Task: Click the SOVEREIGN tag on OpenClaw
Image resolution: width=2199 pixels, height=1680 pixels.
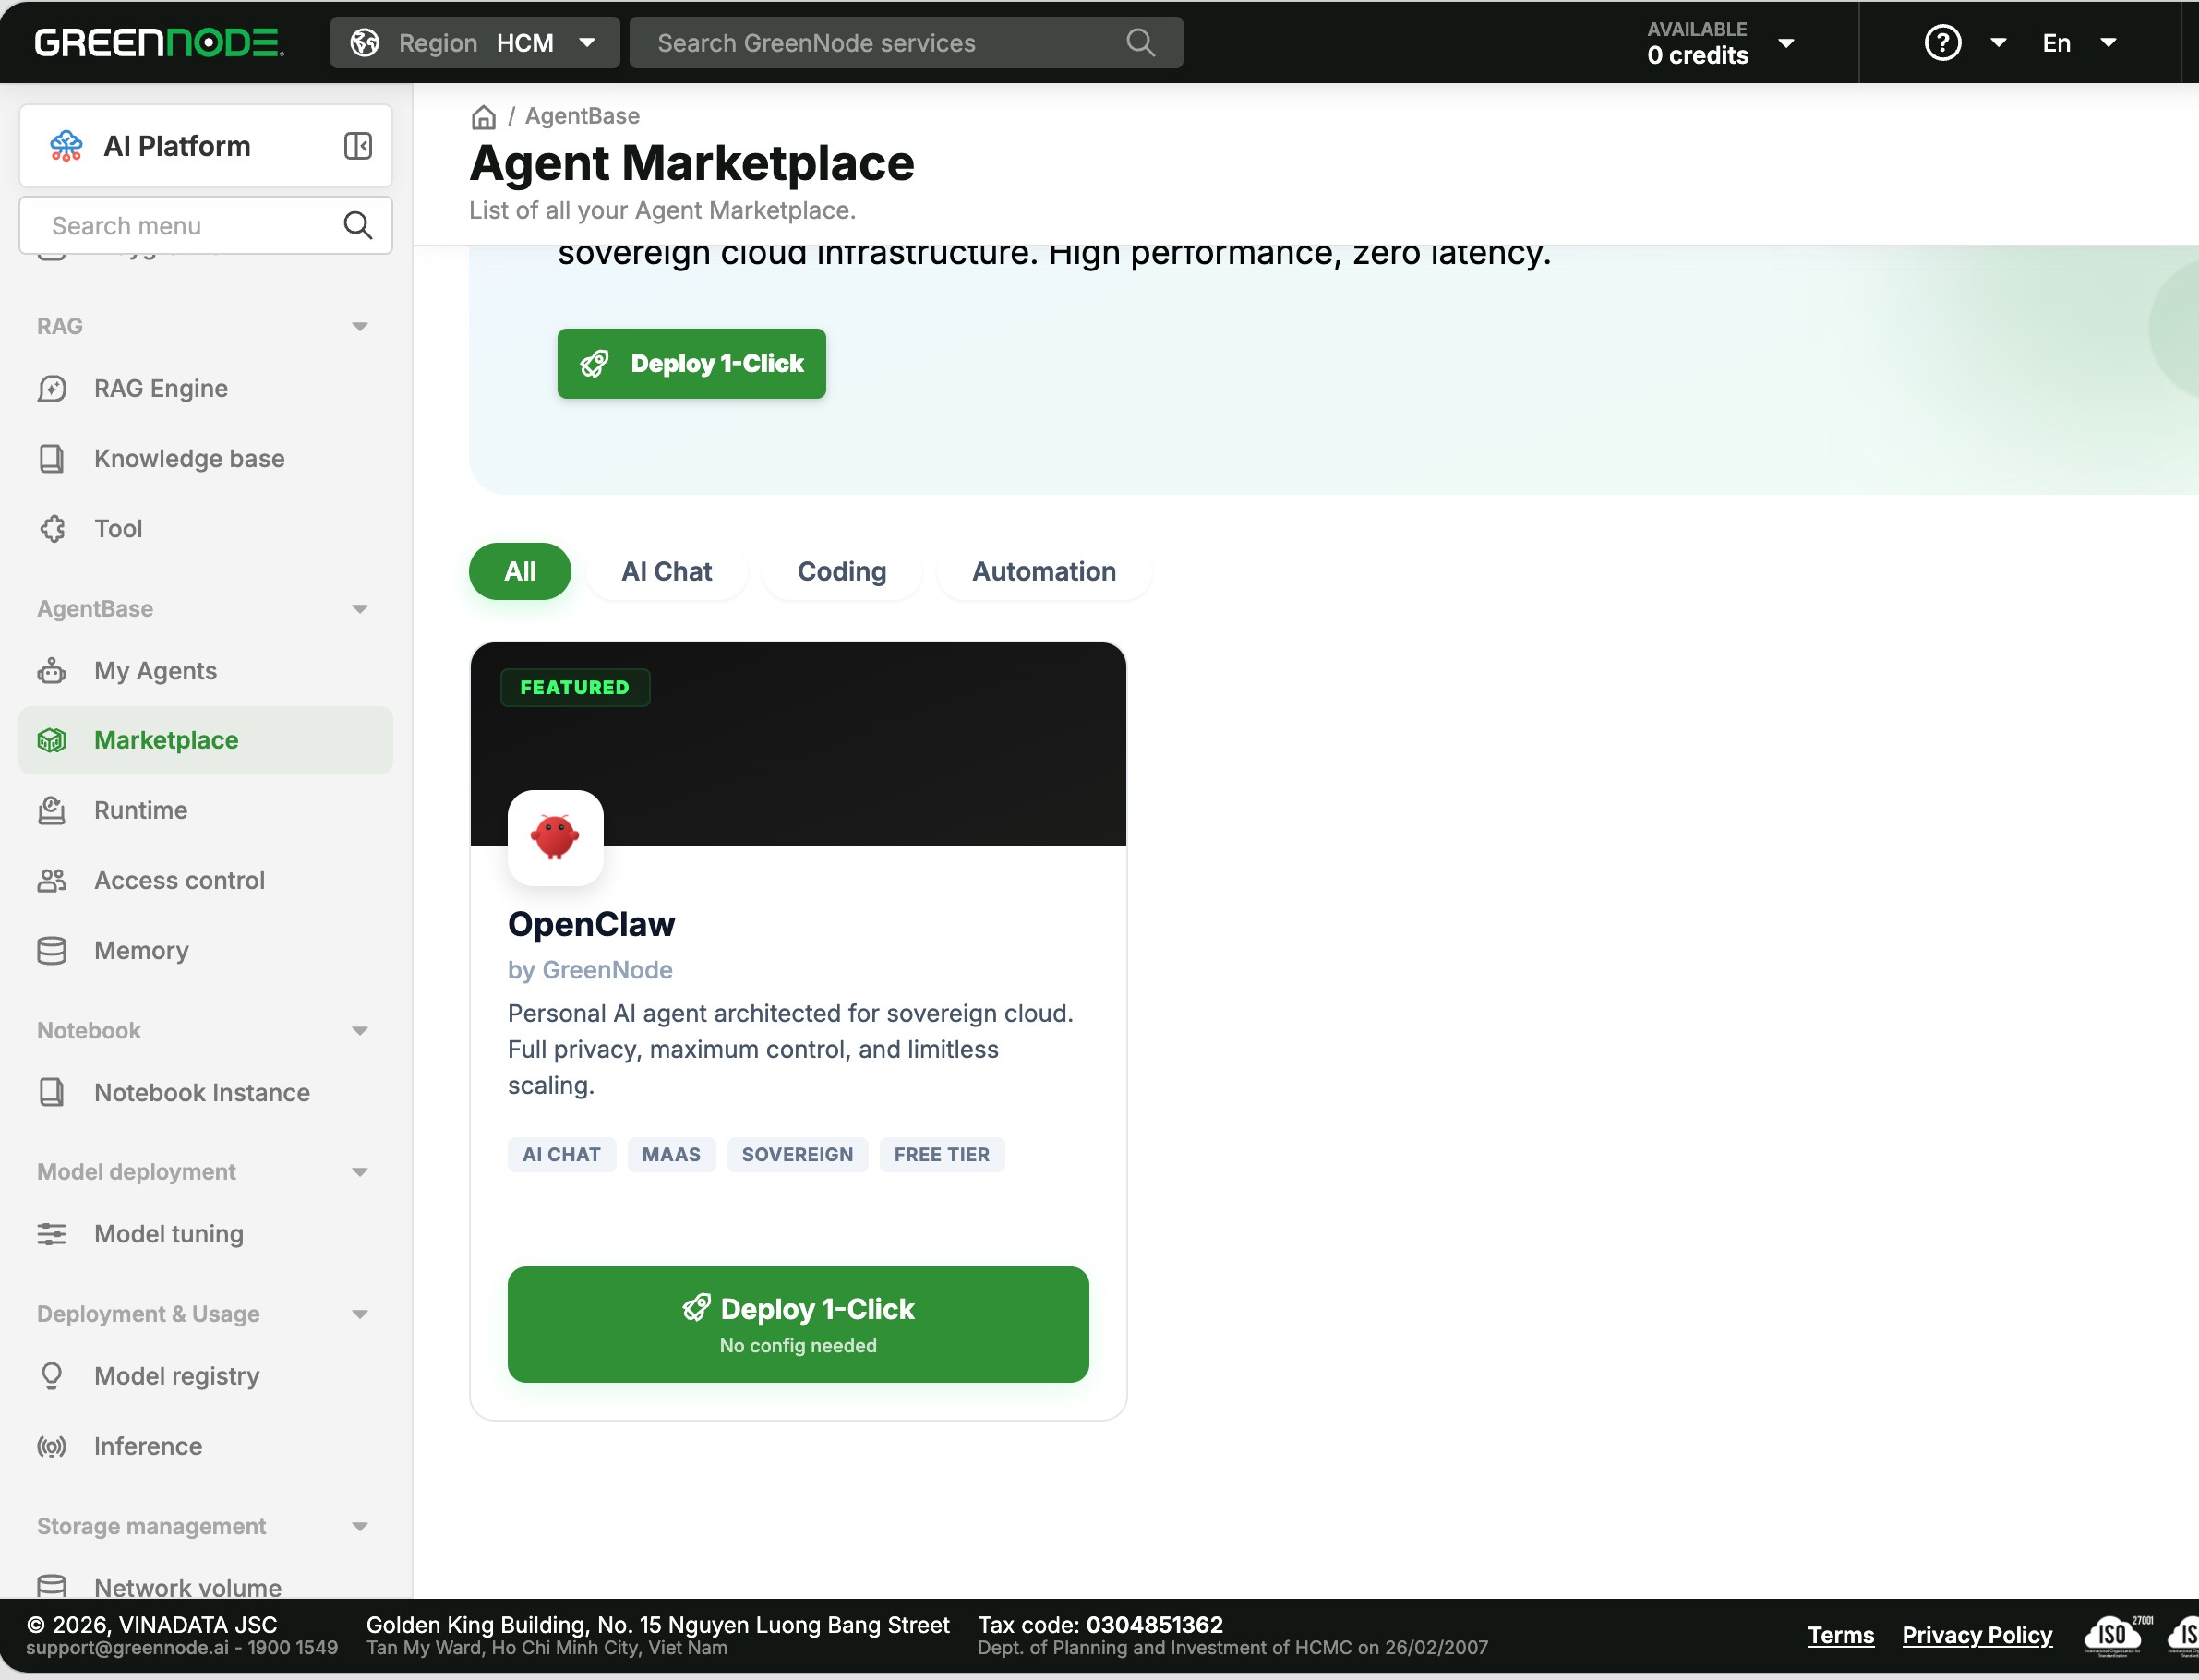Action: tap(797, 1154)
